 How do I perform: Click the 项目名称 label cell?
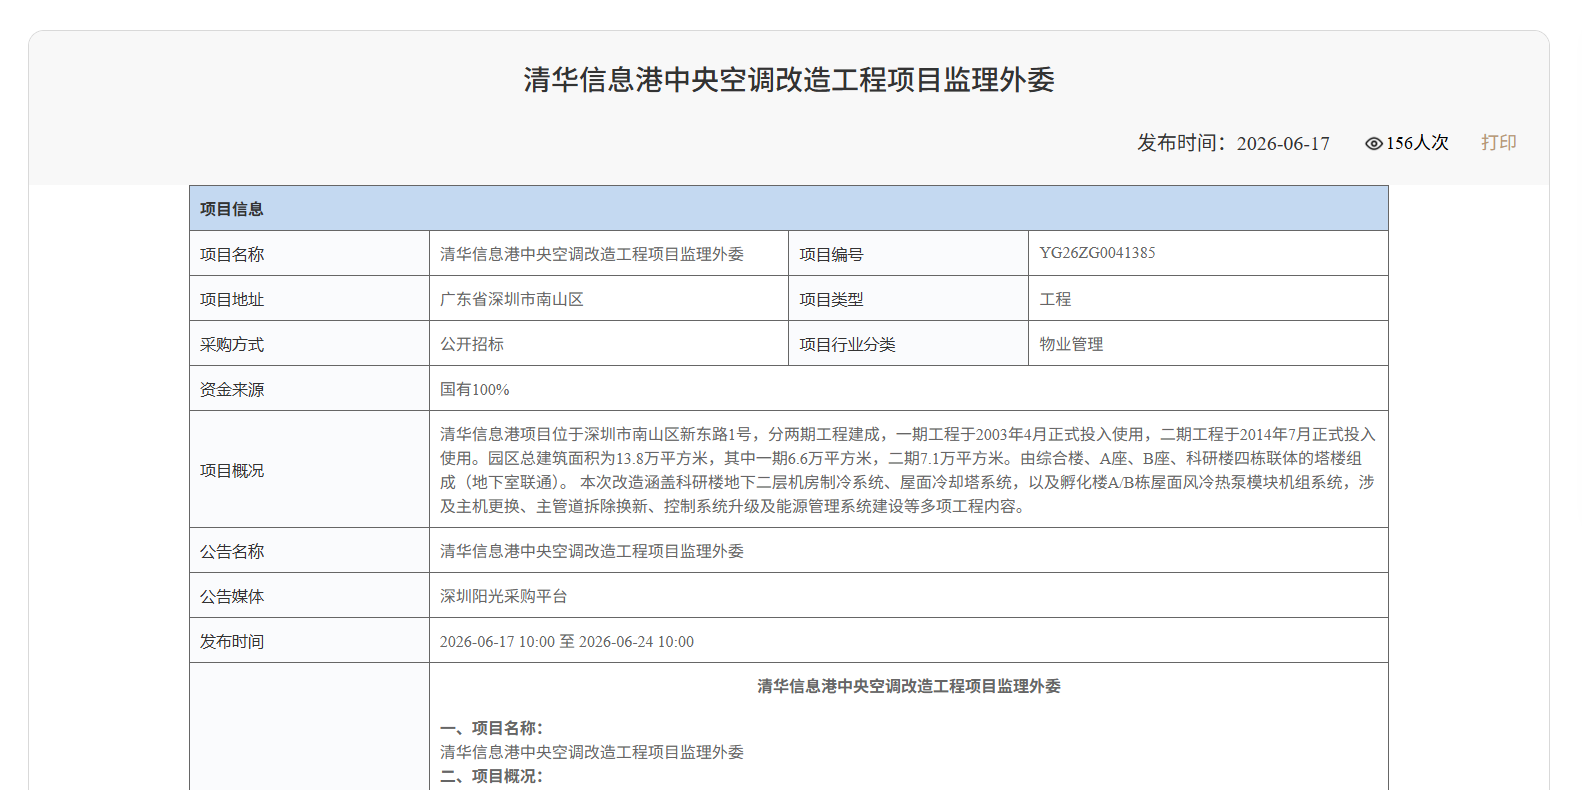tap(309, 254)
